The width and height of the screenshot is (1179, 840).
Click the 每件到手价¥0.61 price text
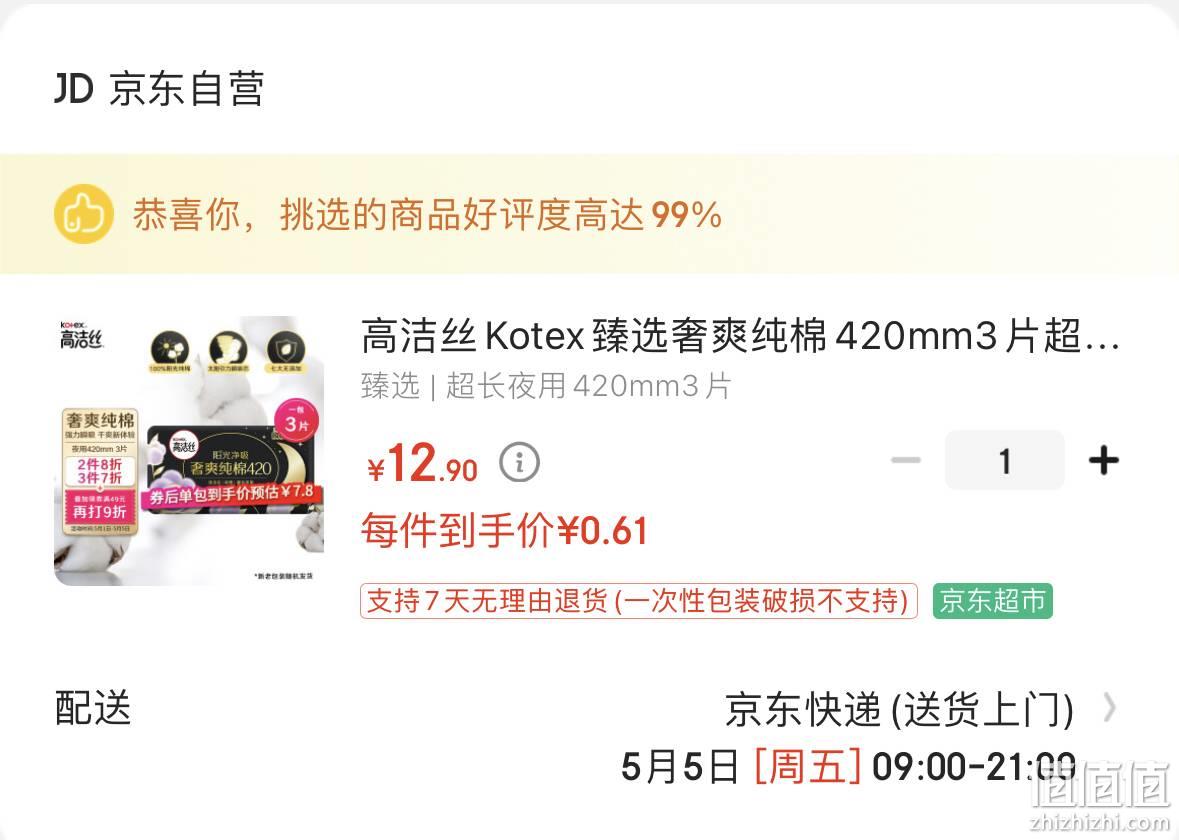tap(504, 531)
